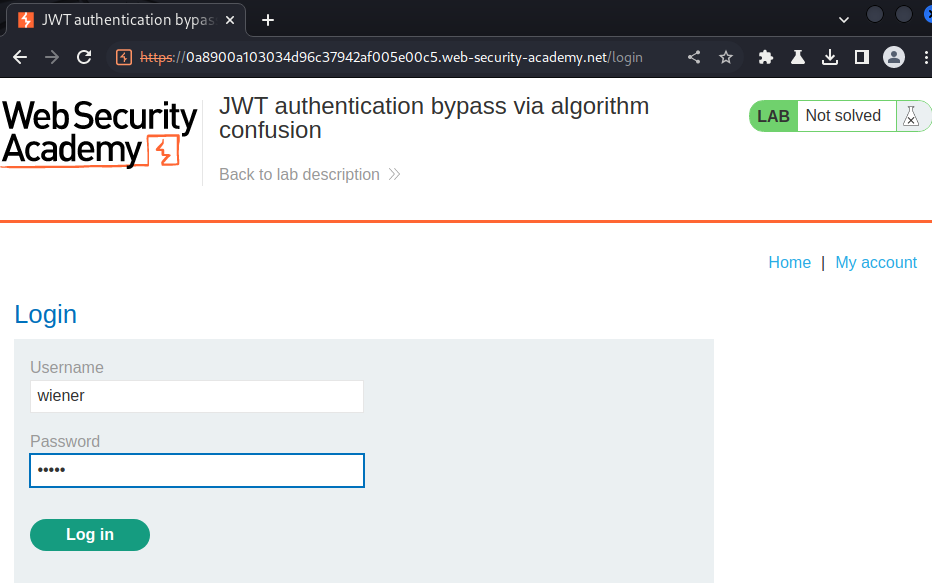Click the green LAB badge
932x584 pixels.
pos(773,116)
